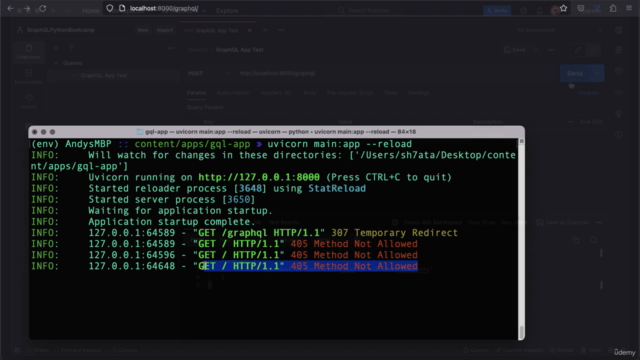
Task: Select the Tests tab
Action: tap(391, 93)
